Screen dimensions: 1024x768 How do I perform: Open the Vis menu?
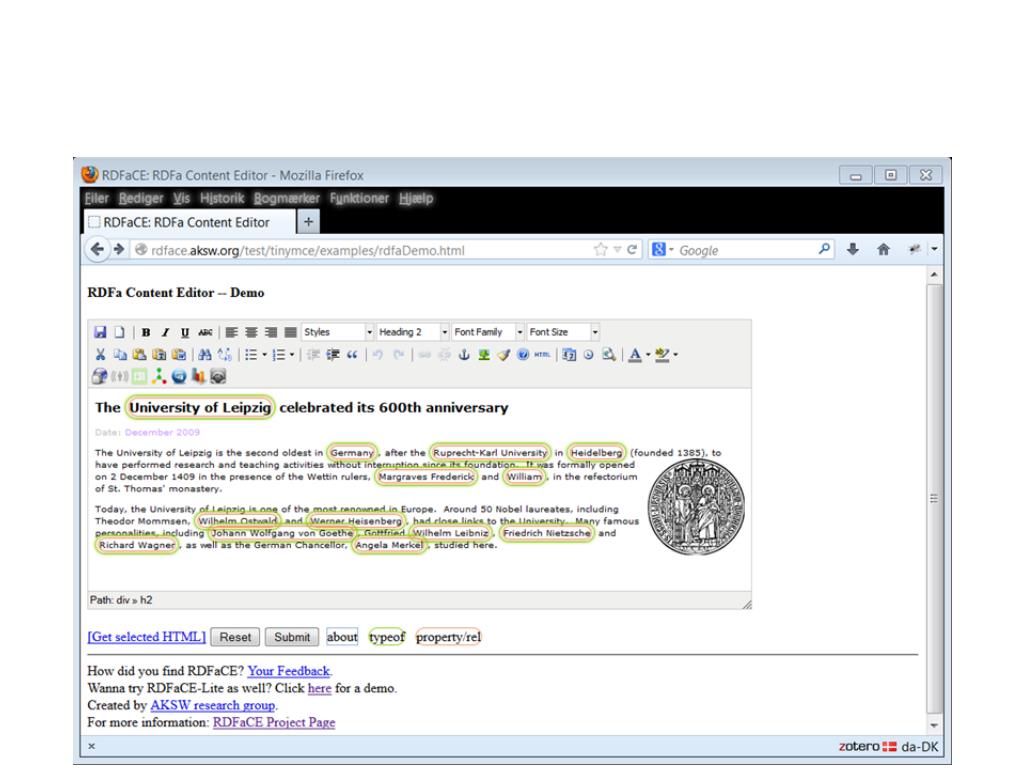(x=182, y=199)
